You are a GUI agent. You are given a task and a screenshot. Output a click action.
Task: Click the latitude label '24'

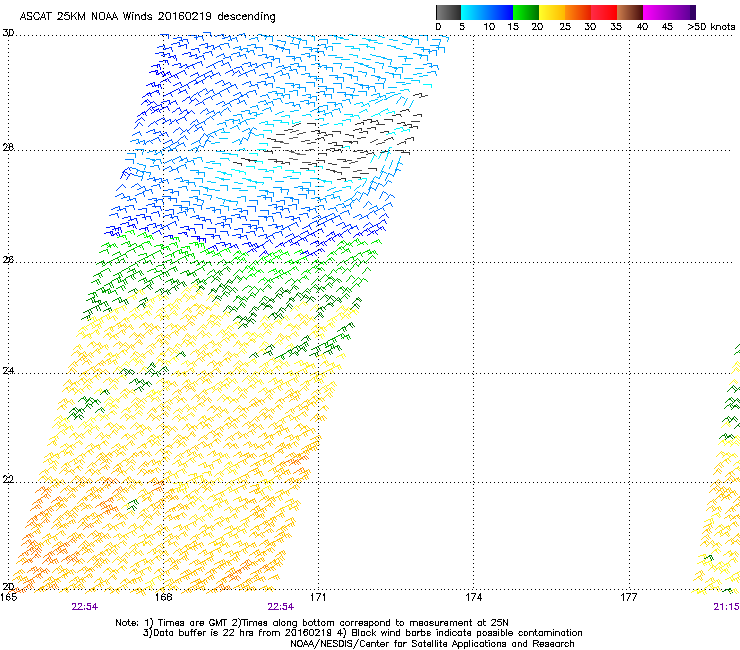[8, 371]
